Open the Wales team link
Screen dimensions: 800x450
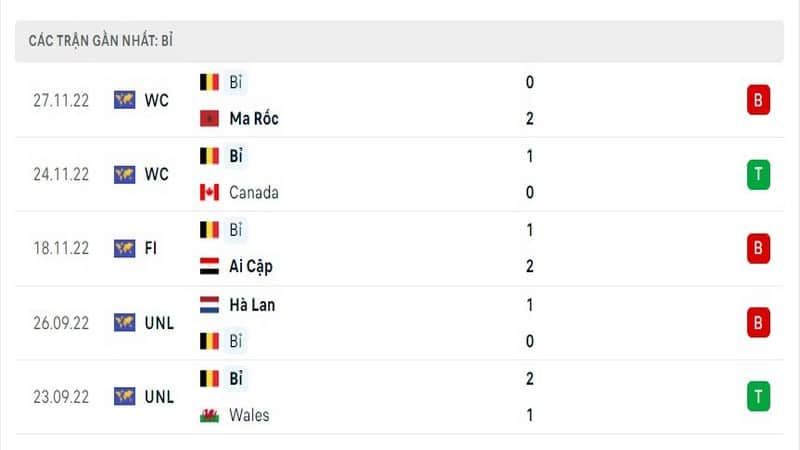[x=249, y=415]
